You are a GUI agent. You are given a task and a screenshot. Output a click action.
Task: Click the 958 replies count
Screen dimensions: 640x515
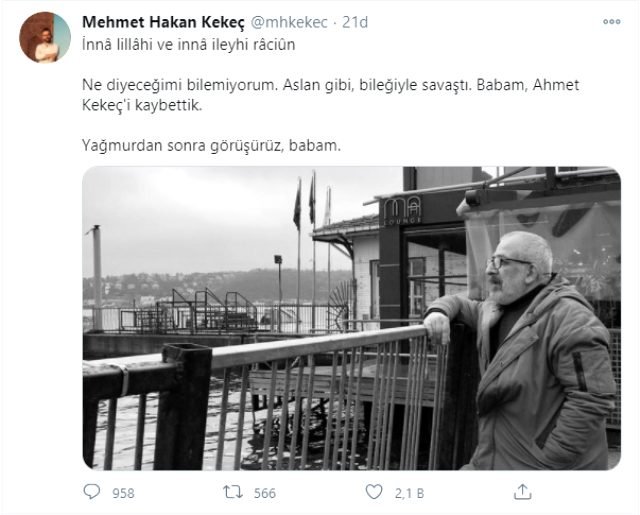tap(123, 493)
